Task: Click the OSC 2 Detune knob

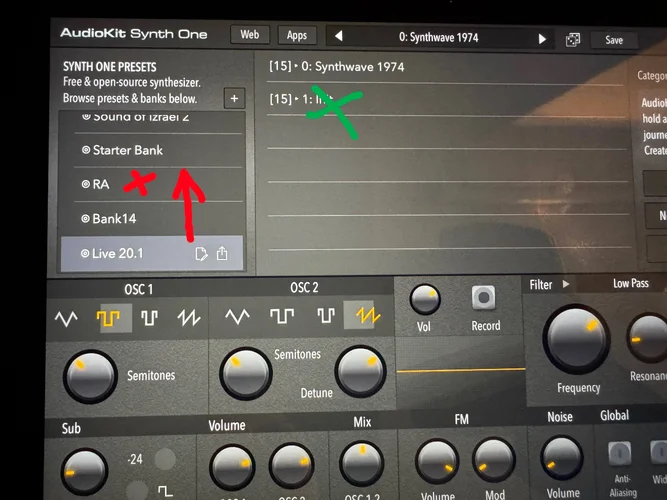Action: pyautogui.click(x=361, y=371)
